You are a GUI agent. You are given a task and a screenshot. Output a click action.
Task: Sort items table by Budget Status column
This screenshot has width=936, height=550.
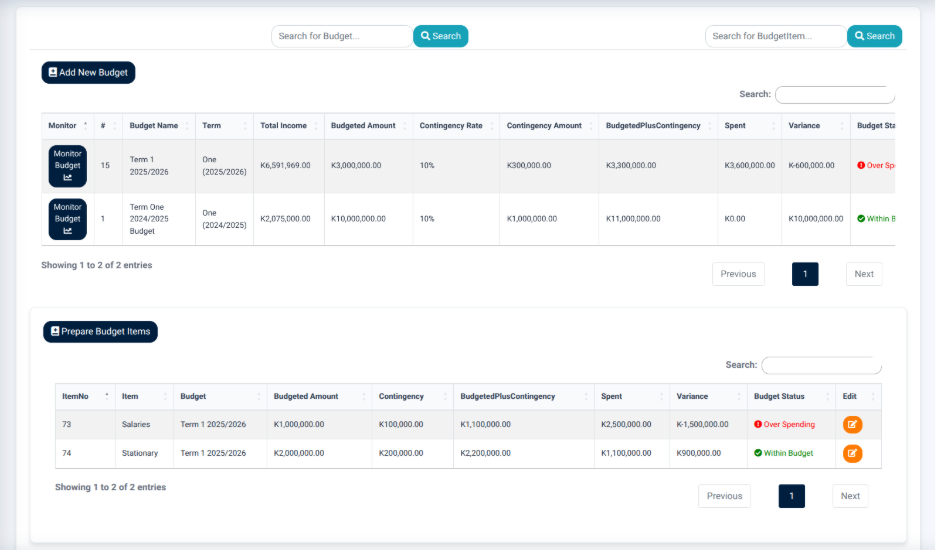coord(791,397)
